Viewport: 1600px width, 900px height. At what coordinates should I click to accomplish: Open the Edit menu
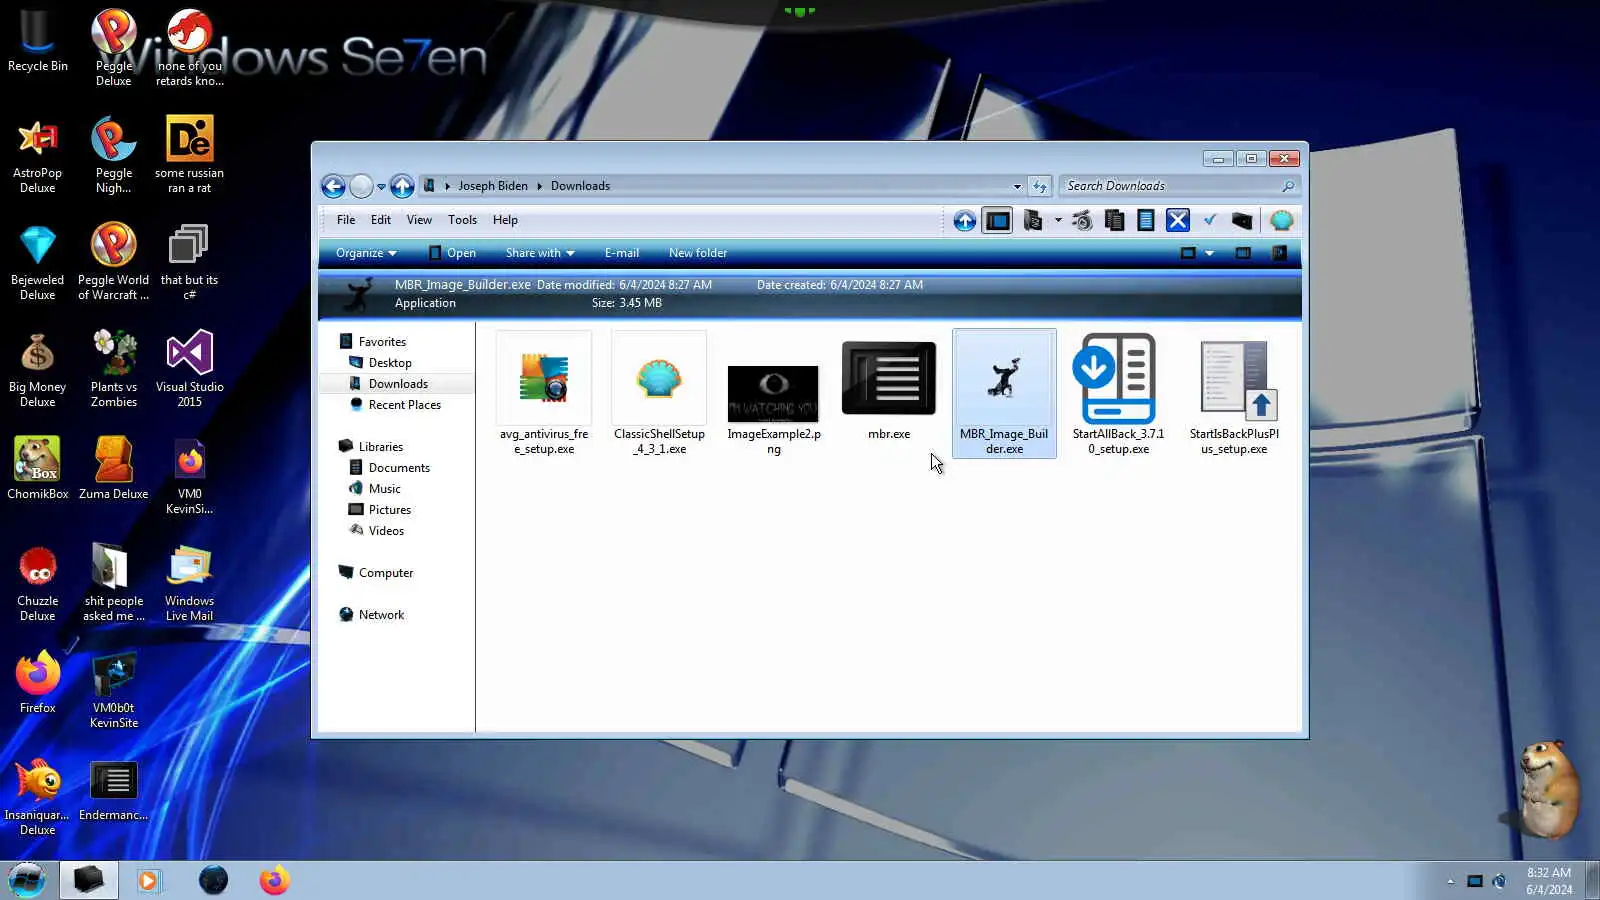point(381,220)
